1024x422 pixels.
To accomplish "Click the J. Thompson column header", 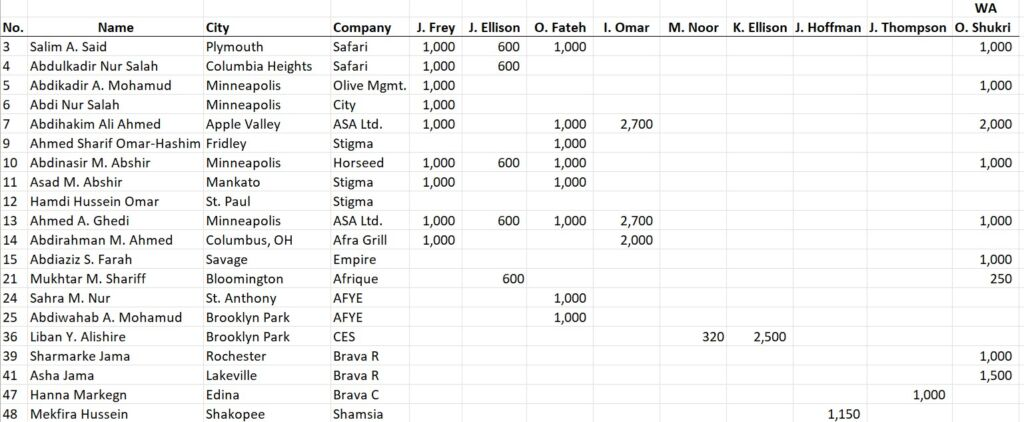I will [907, 27].
